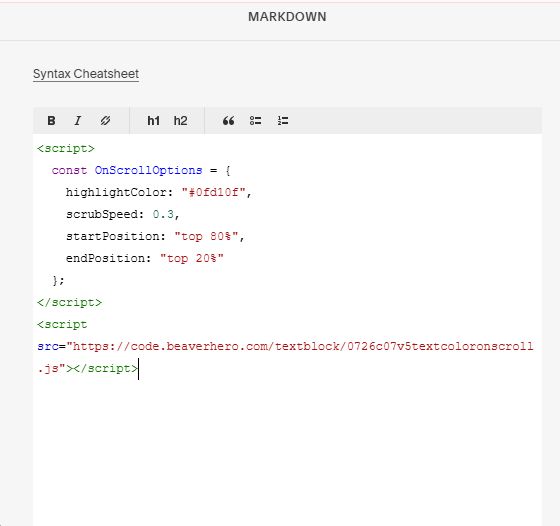560x526 pixels.
Task: Create a numbered list
Action: 283,121
